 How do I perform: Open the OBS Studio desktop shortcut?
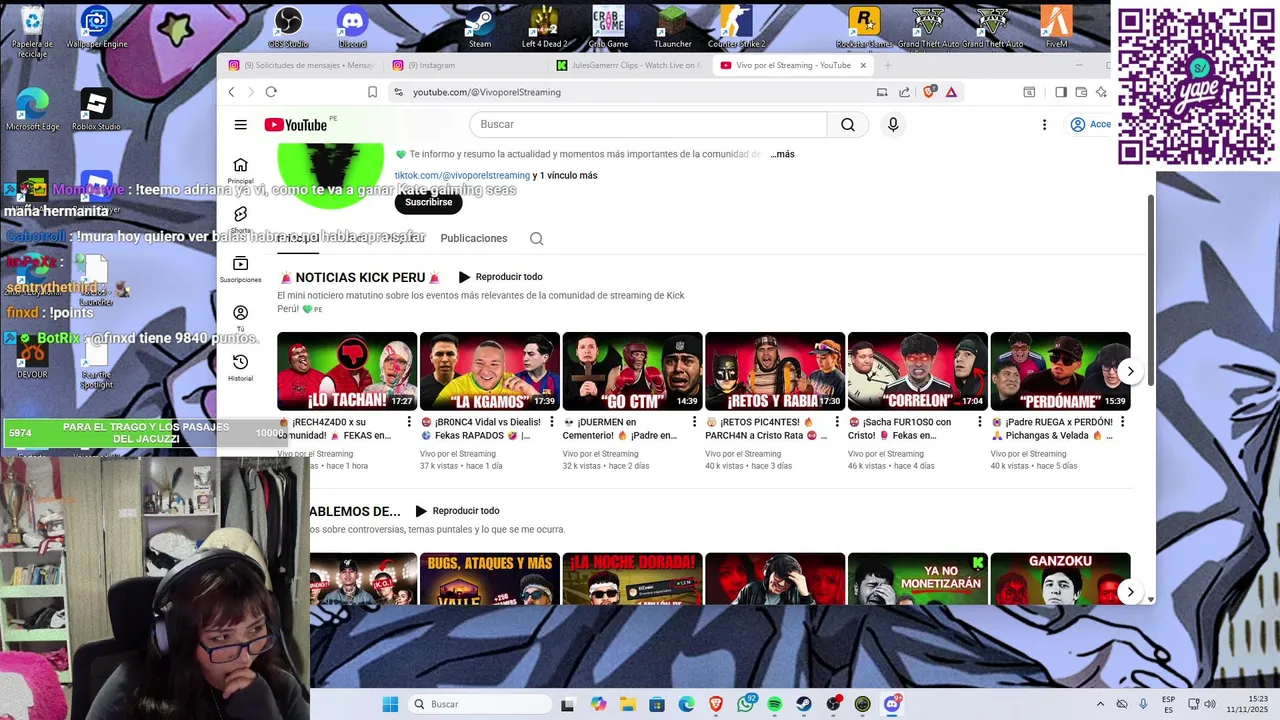tap(288, 27)
